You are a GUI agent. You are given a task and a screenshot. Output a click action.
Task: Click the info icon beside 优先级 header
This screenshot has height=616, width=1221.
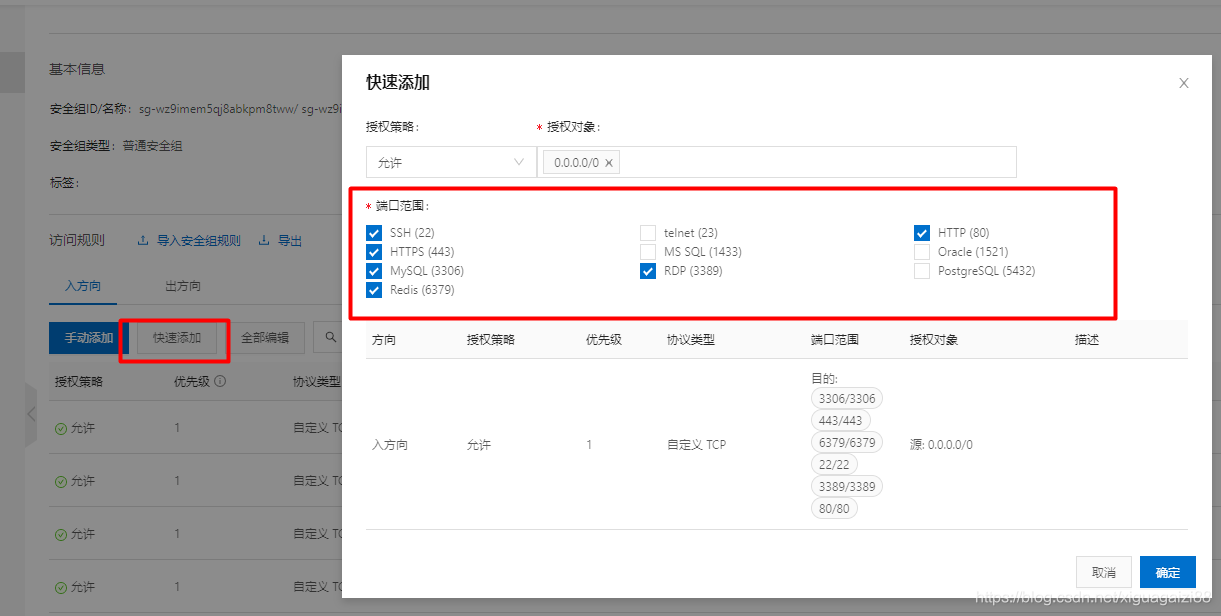coord(219,381)
